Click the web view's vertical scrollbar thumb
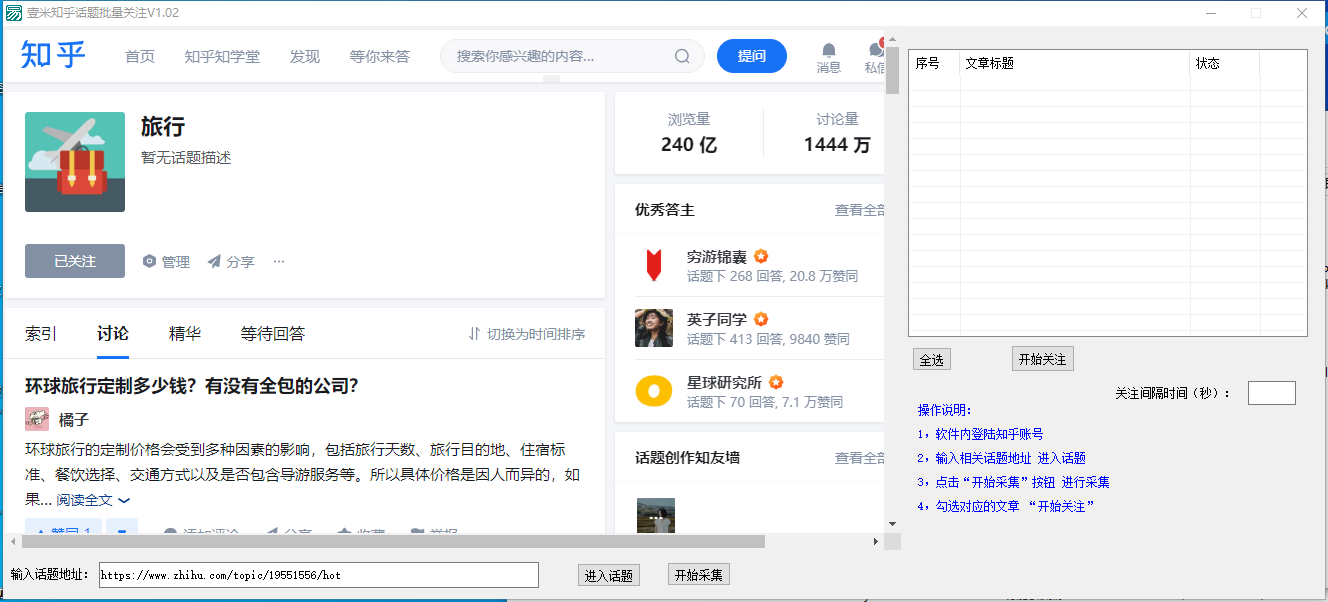This screenshot has height=602, width=1328. coord(893,70)
